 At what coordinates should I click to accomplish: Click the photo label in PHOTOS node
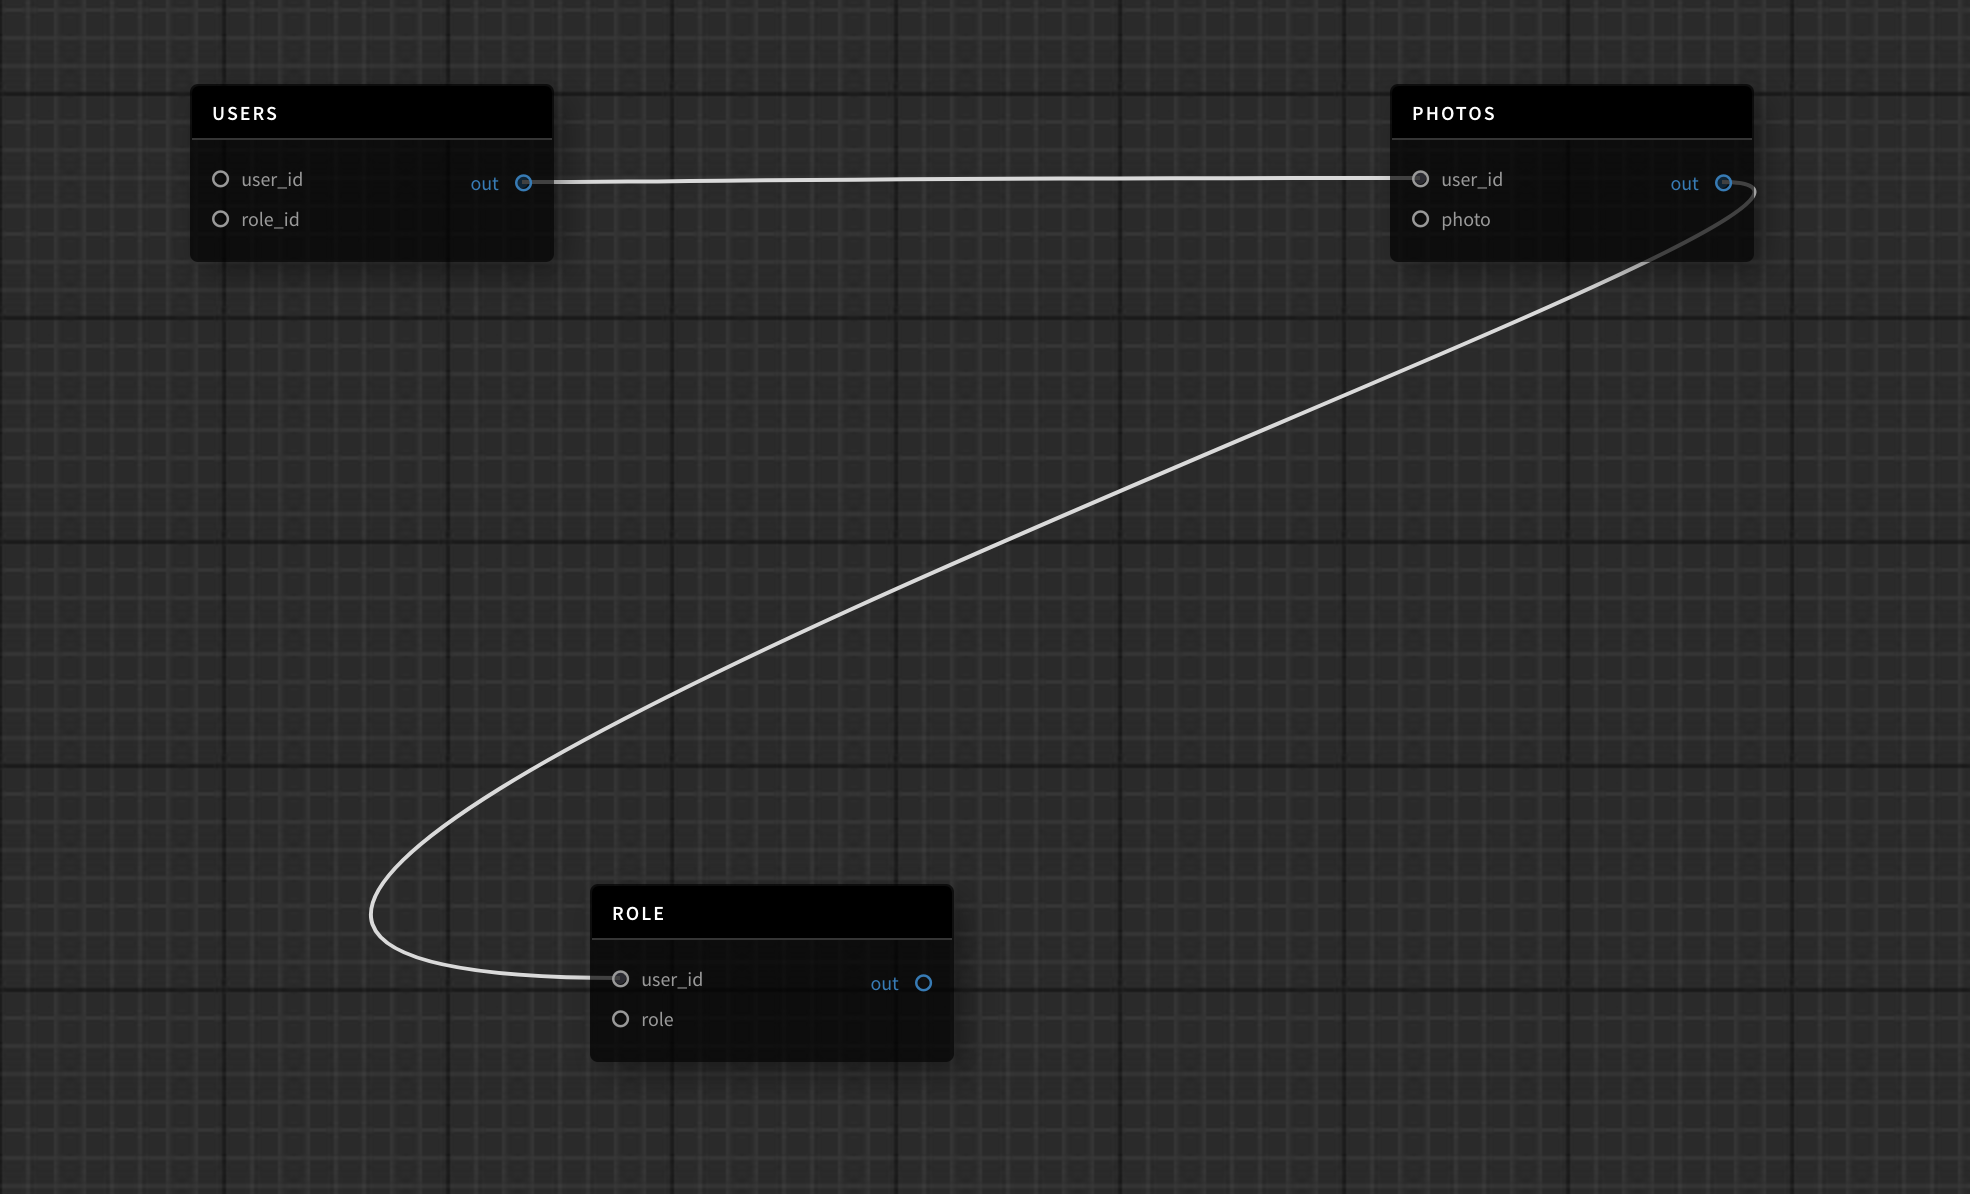pos(1465,219)
